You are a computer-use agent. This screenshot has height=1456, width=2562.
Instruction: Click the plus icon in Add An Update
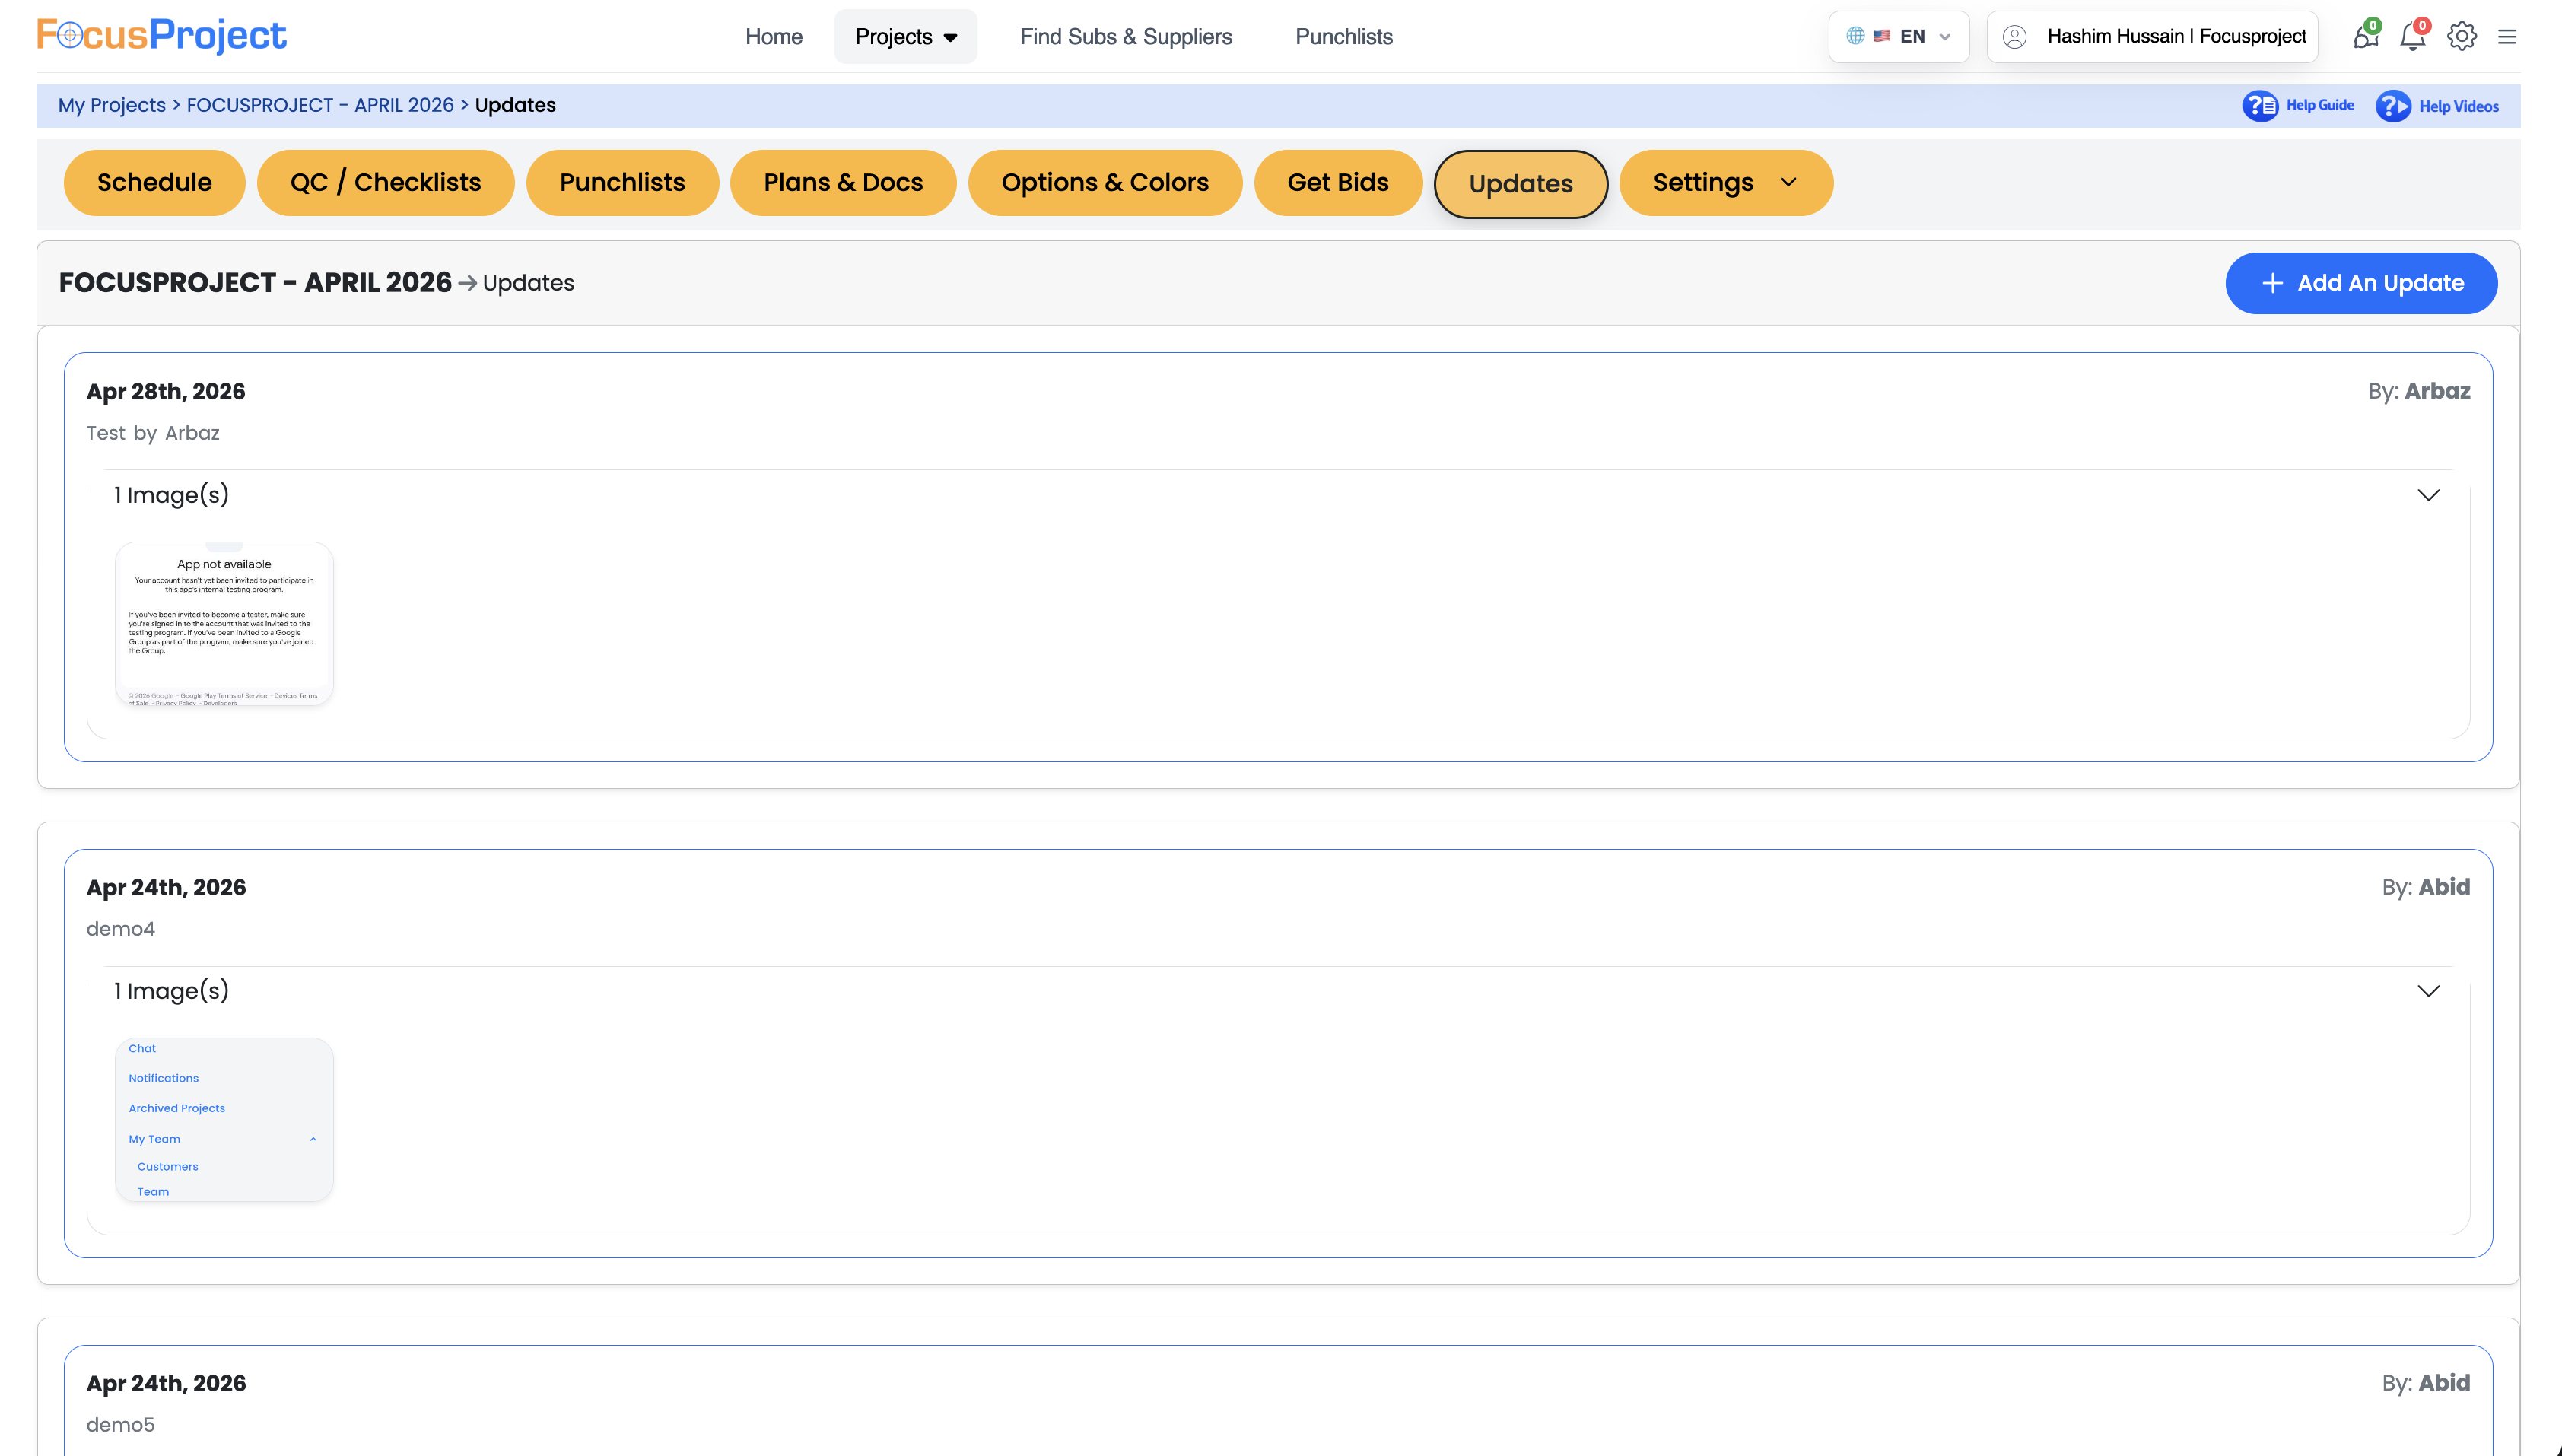click(x=2272, y=283)
